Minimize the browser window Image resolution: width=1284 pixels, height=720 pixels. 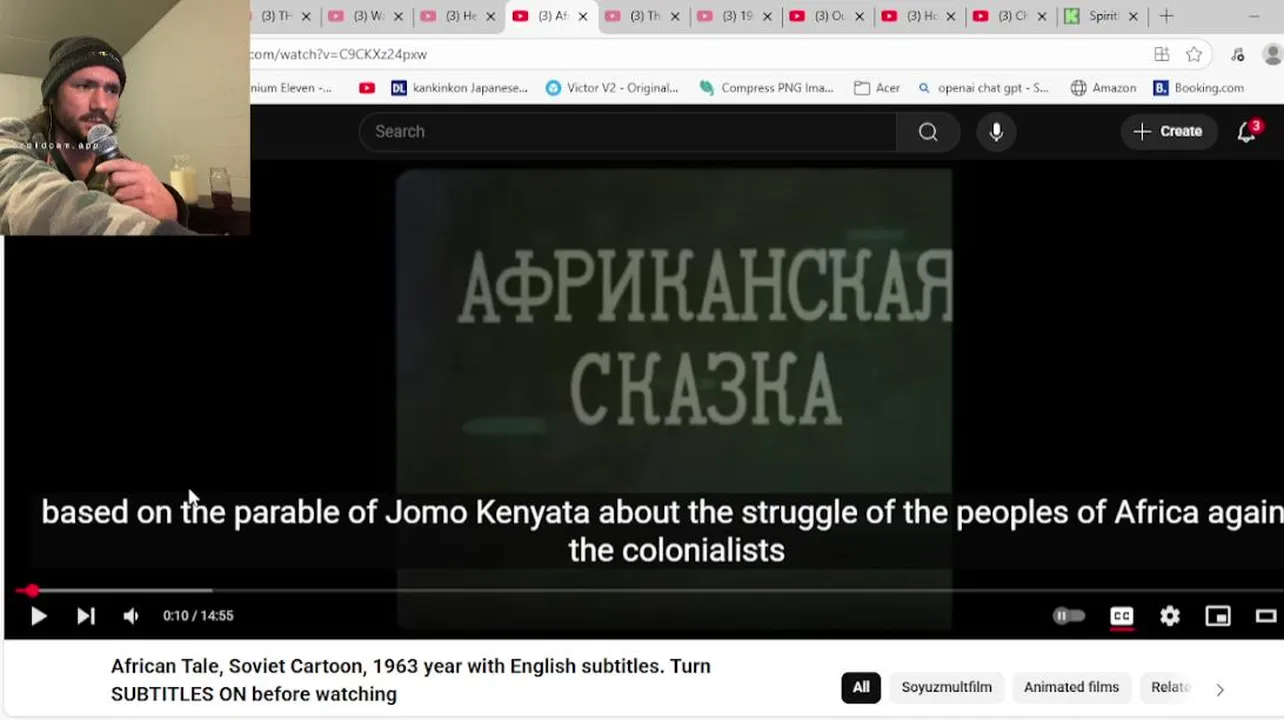(1256, 16)
